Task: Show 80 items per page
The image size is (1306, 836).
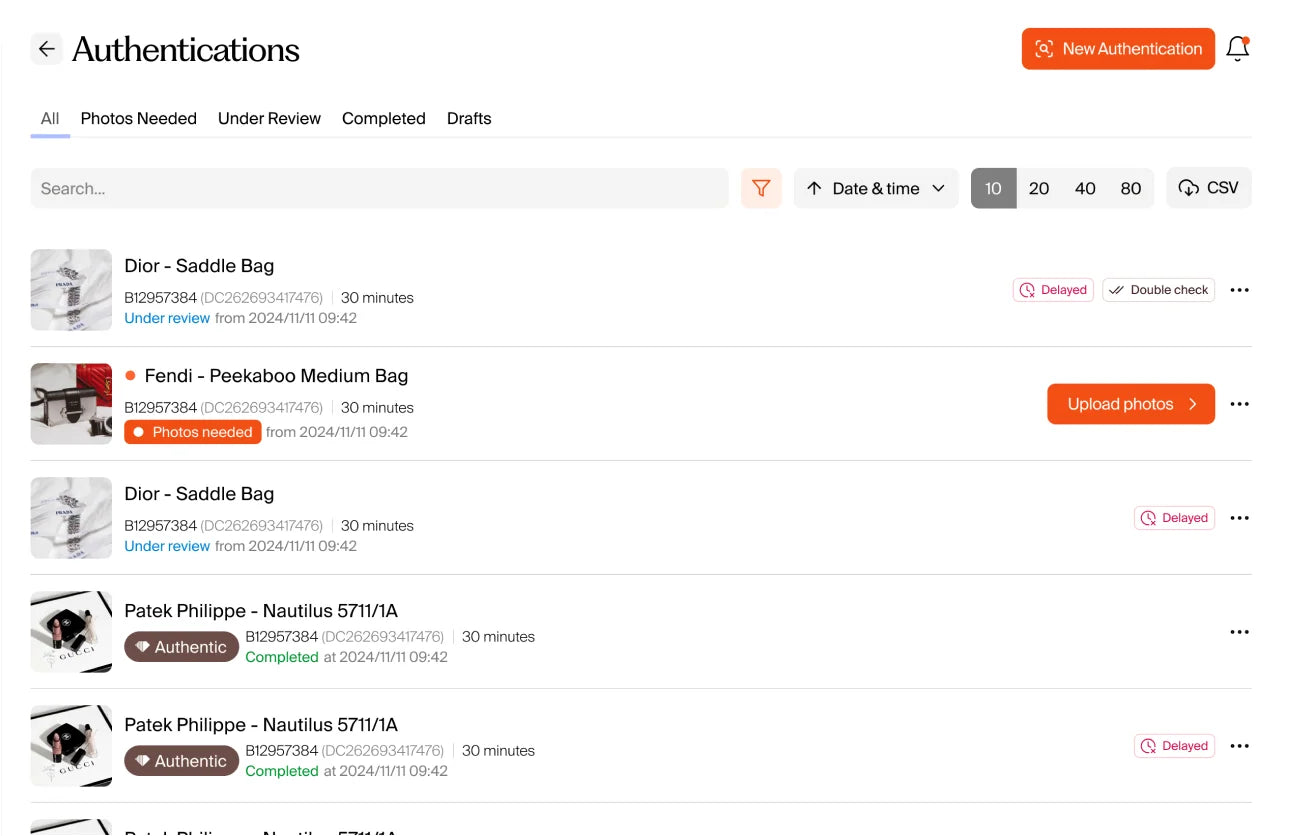Action: pos(1131,188)
